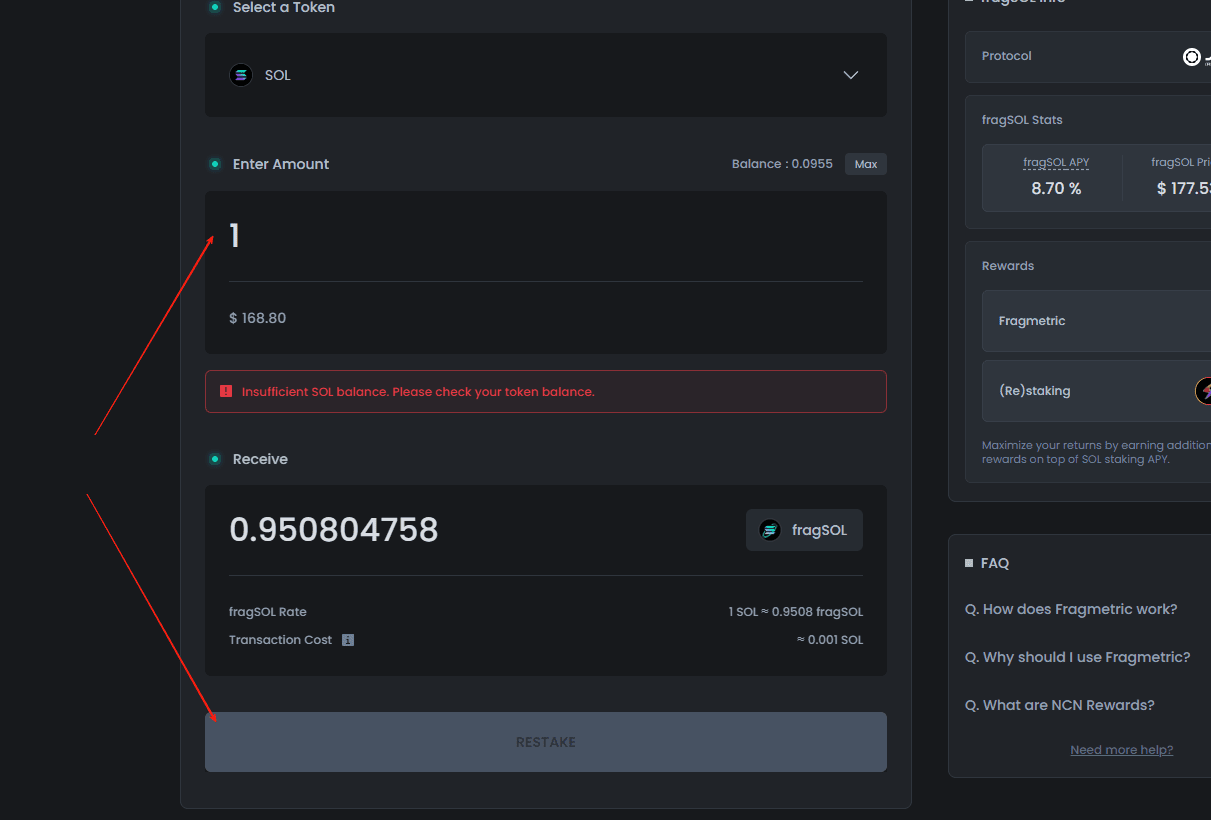Viewport: 1211px width, 820px height.
Task: Click the warning icon in the error banner
Action: click(x=226, y=391)
